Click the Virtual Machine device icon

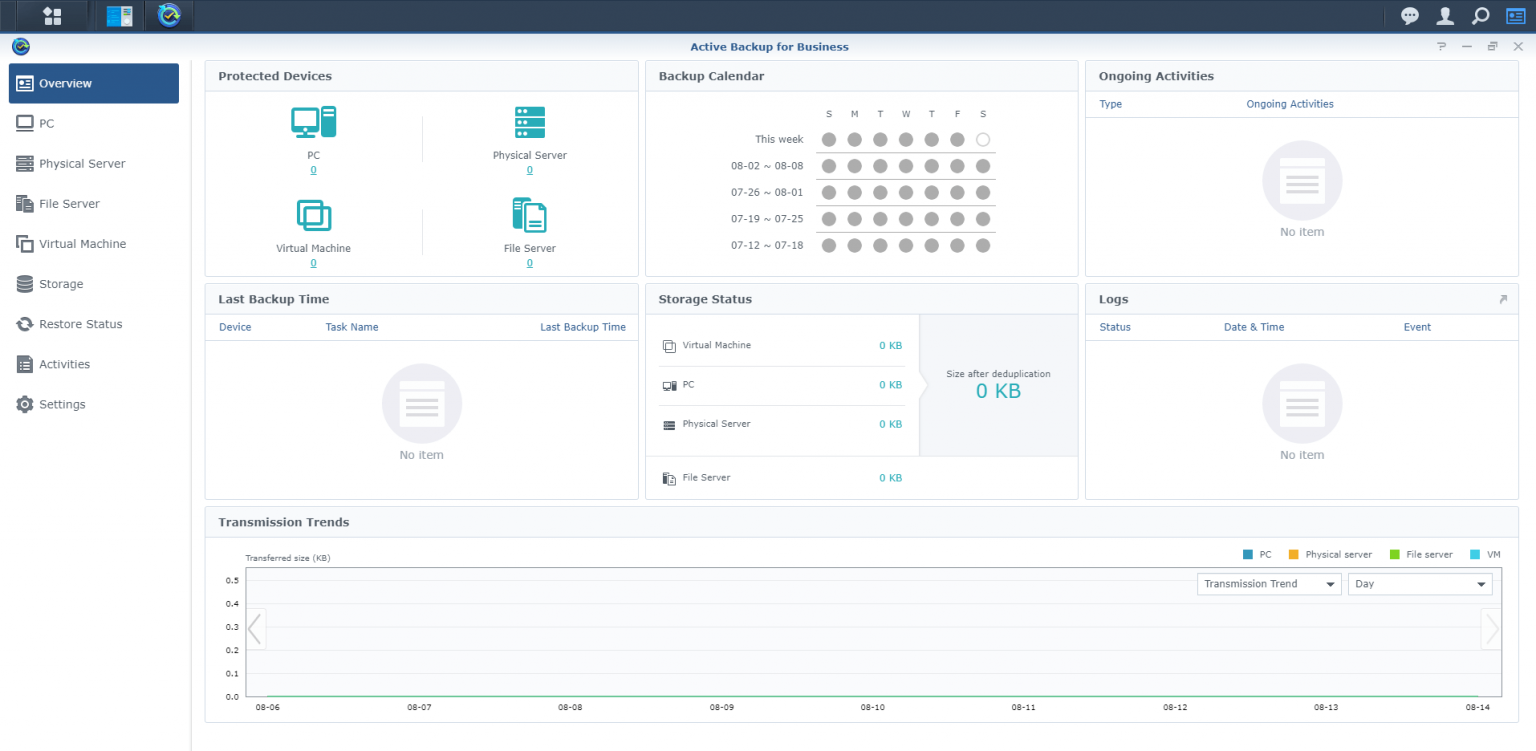[x=313, y=216]
